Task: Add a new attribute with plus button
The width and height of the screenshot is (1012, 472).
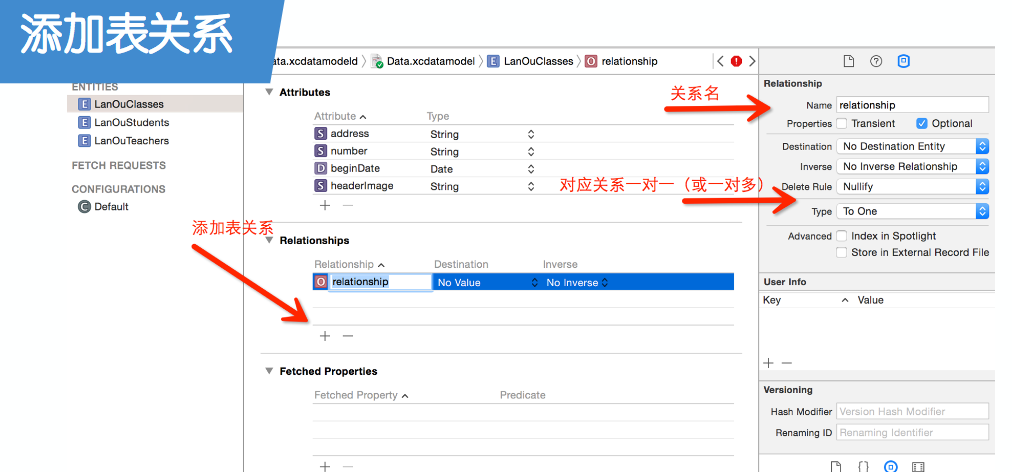Action: pyautogui.click(x=325, y=205)
